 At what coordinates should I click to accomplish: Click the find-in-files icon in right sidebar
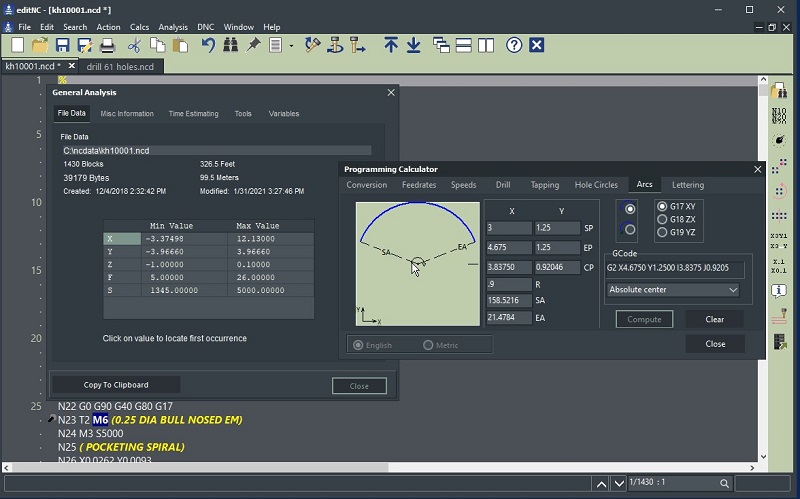pos(779,91)
